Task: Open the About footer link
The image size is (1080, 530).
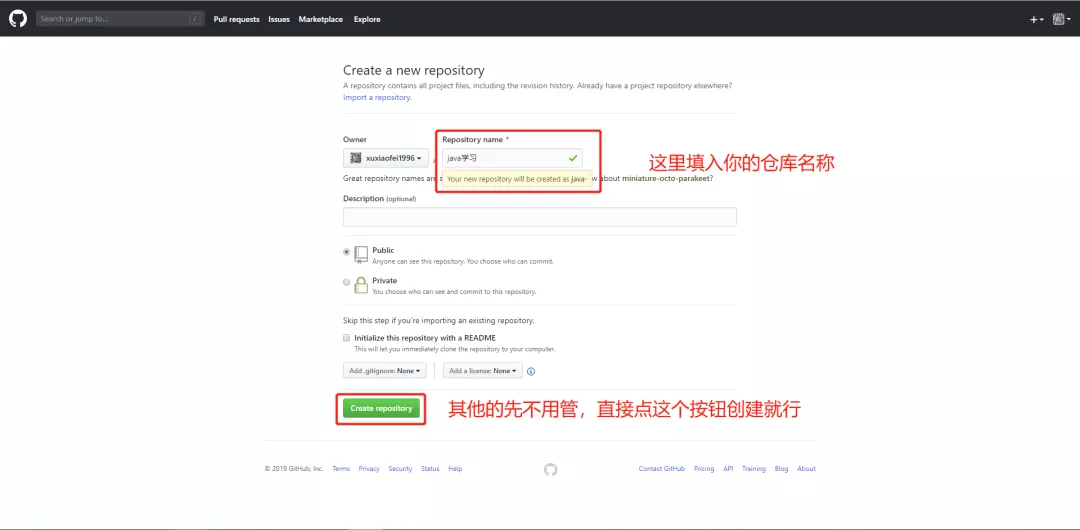Action: (x=807, y=469)
